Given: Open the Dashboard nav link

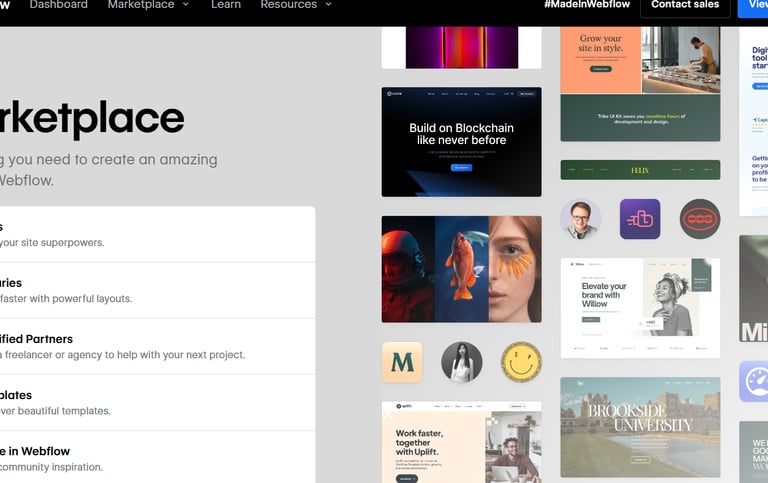Looking at the screenshot, I should pyautogui.click(x=58, y=5).
